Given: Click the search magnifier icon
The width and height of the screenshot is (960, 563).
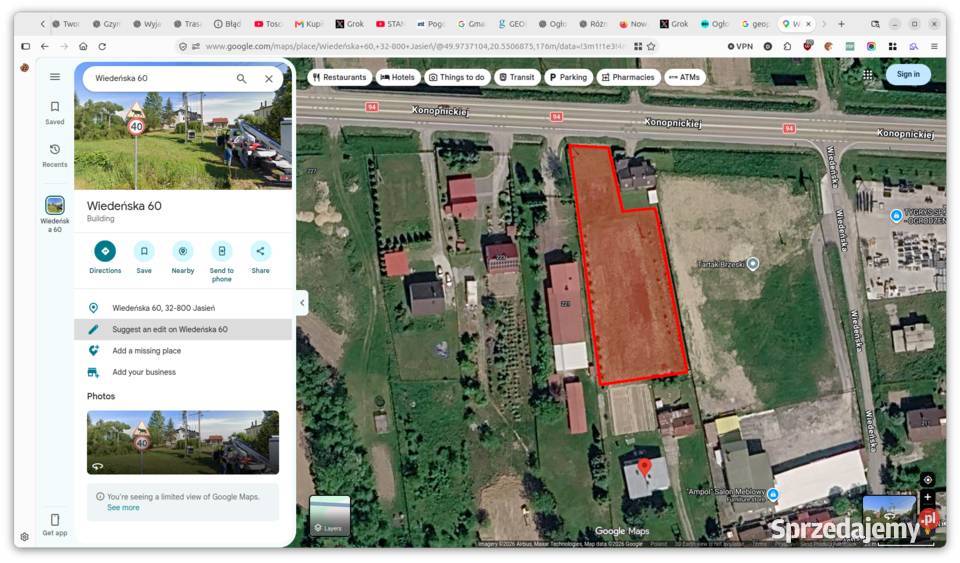Looking at the screenshot, I should coord(241,78).
